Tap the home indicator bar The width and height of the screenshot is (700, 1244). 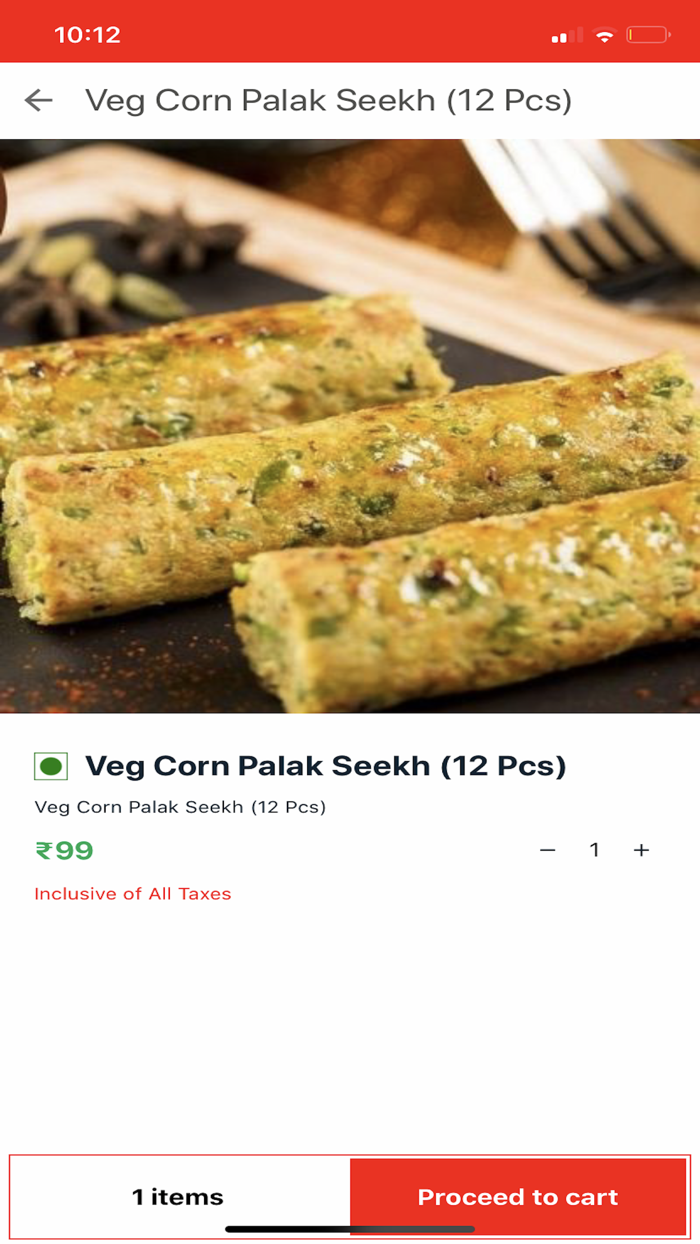point(350,1229)
